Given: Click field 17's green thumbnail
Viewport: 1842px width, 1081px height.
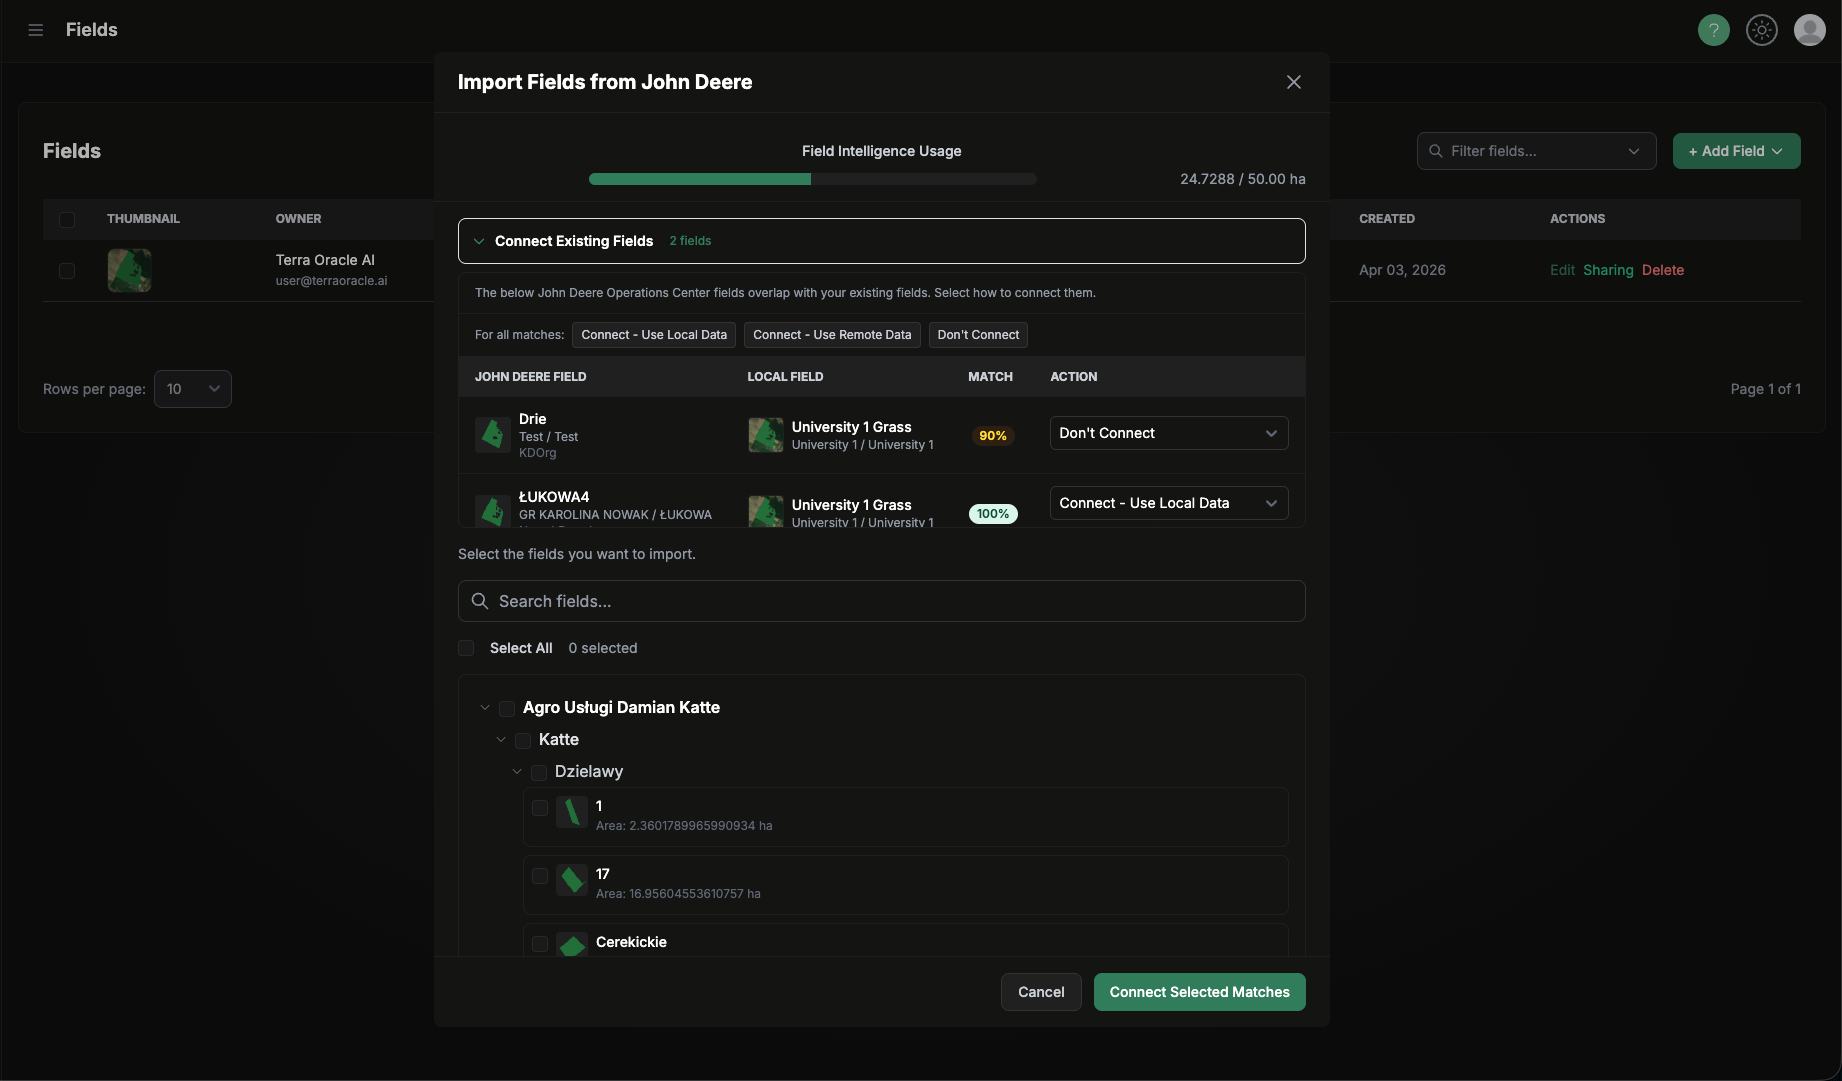Looking at the screenshot, I should pos(571,881).
